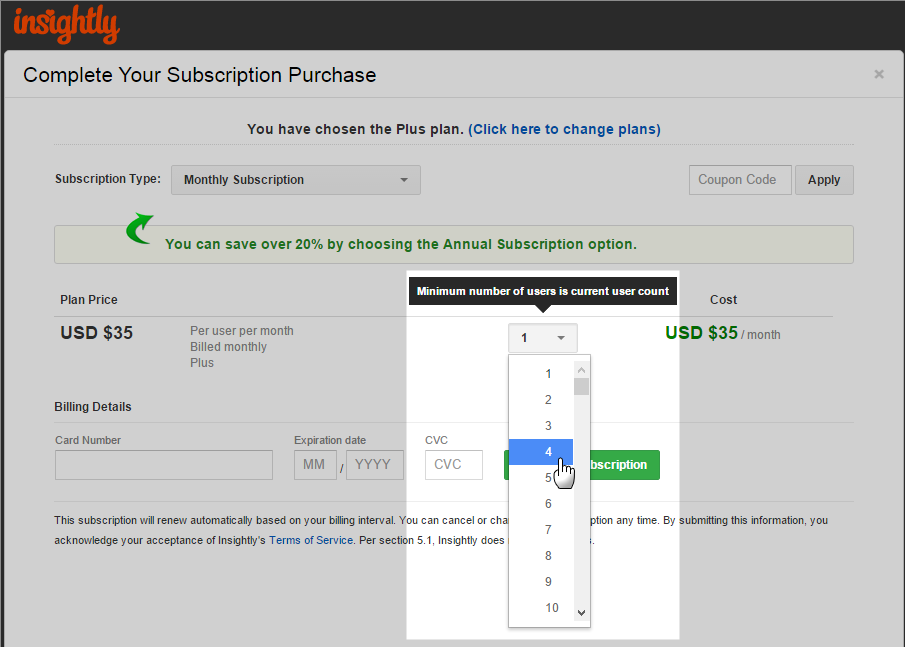905x647 pixels.
Task: Click the green curved arrow icon
Action: click(140, 229)
